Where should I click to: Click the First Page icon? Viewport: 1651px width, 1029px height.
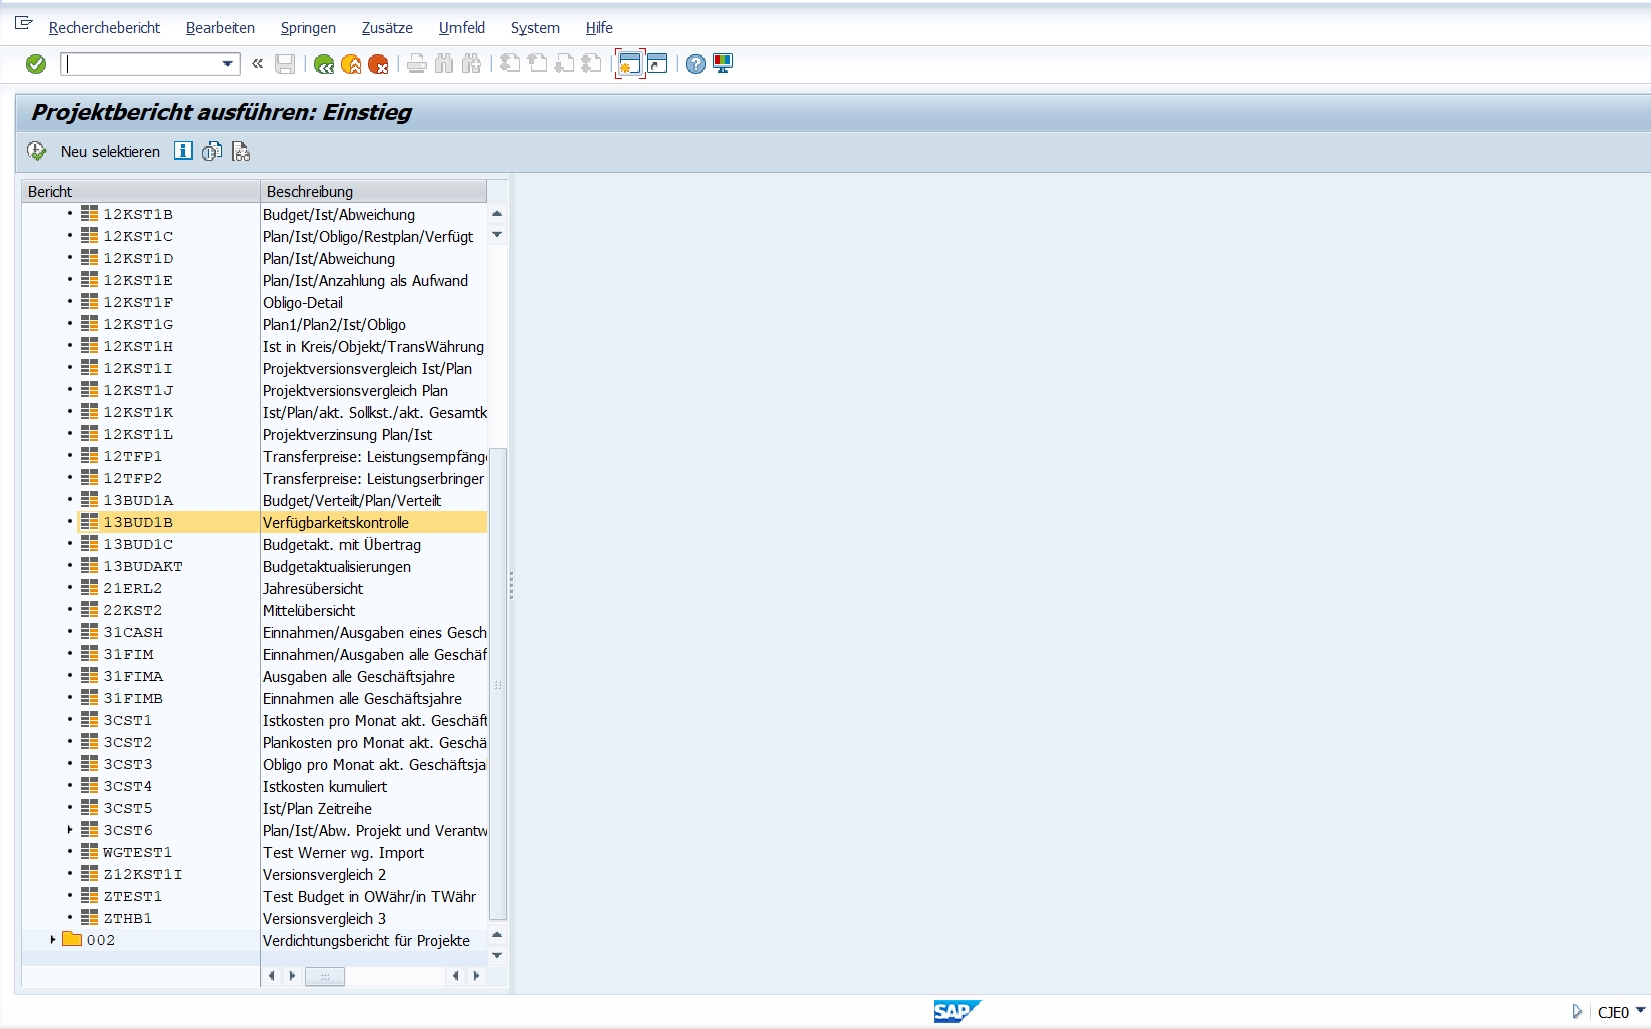click(x=510, y=64)
